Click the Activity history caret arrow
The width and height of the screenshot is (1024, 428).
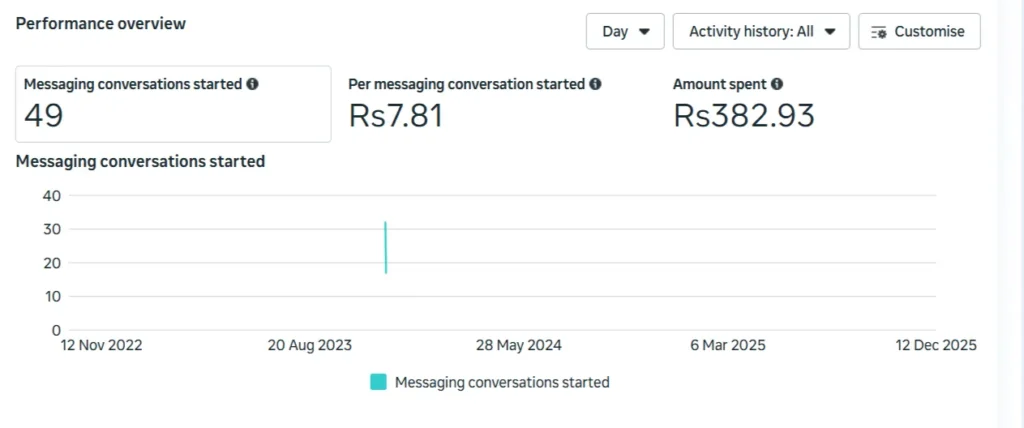[x=830, y=32]
